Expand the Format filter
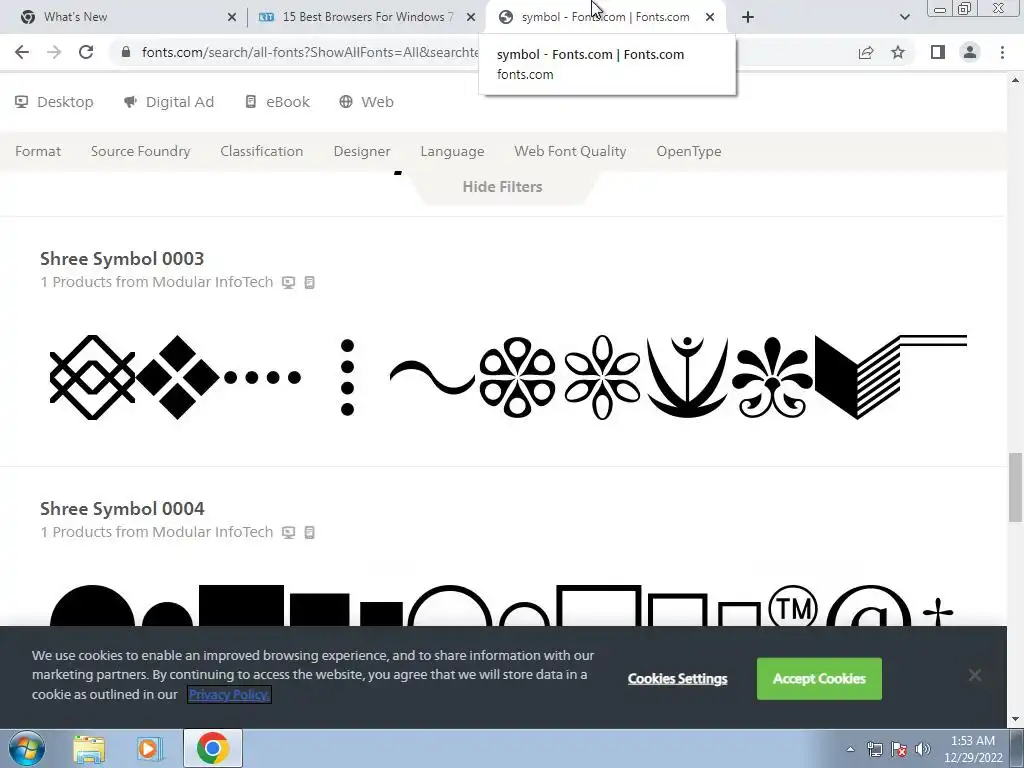1024x768 pixels. pyautogui.click(x=38, y=152)
